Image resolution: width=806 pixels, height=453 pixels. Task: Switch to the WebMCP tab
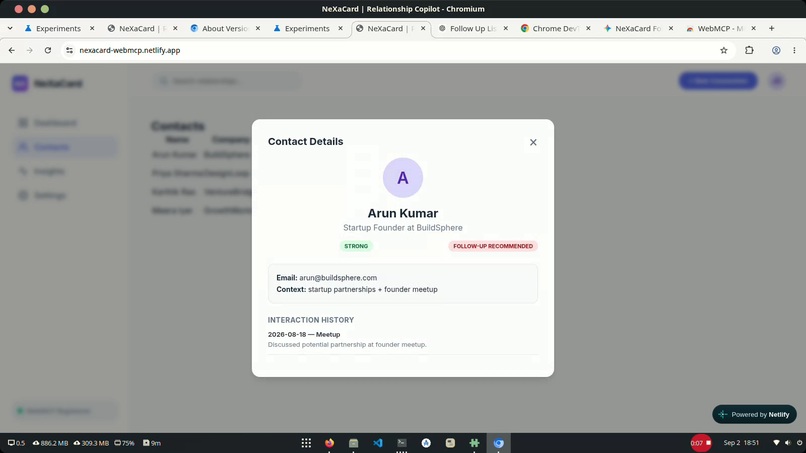point(721,28)
